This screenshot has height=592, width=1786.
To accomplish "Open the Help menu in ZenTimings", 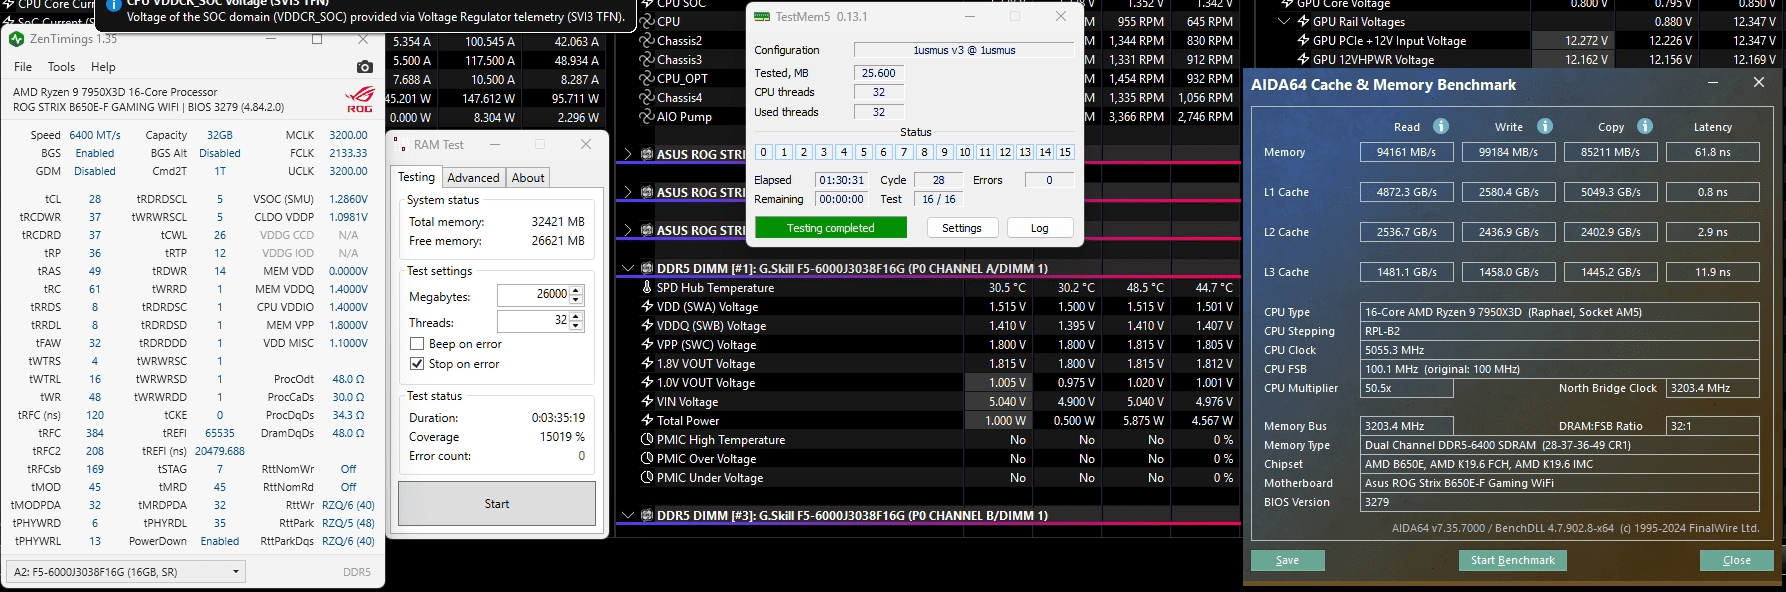I will (x=103, y=67).
